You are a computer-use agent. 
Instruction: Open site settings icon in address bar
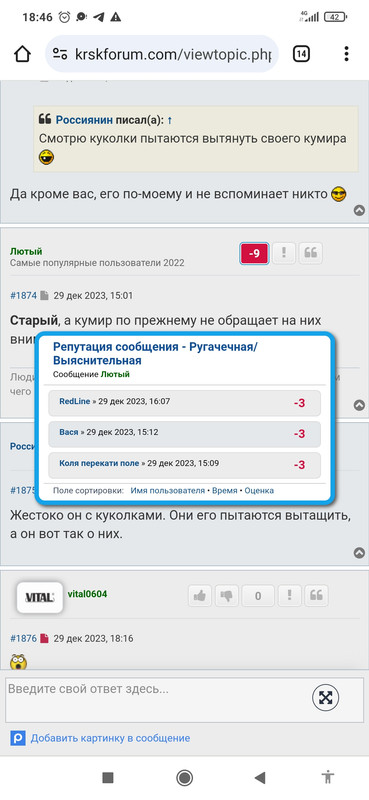[x=60, y=54]
